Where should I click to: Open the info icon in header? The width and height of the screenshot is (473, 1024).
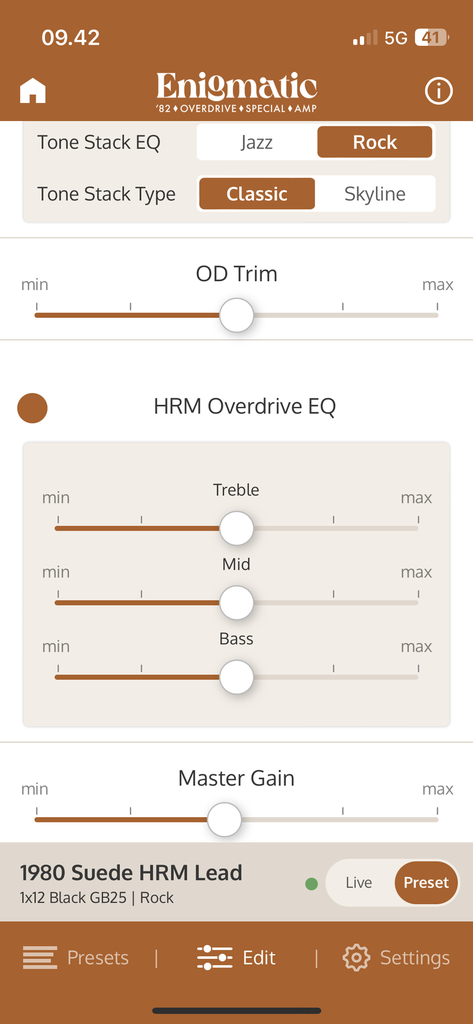(x=438, y=91)
